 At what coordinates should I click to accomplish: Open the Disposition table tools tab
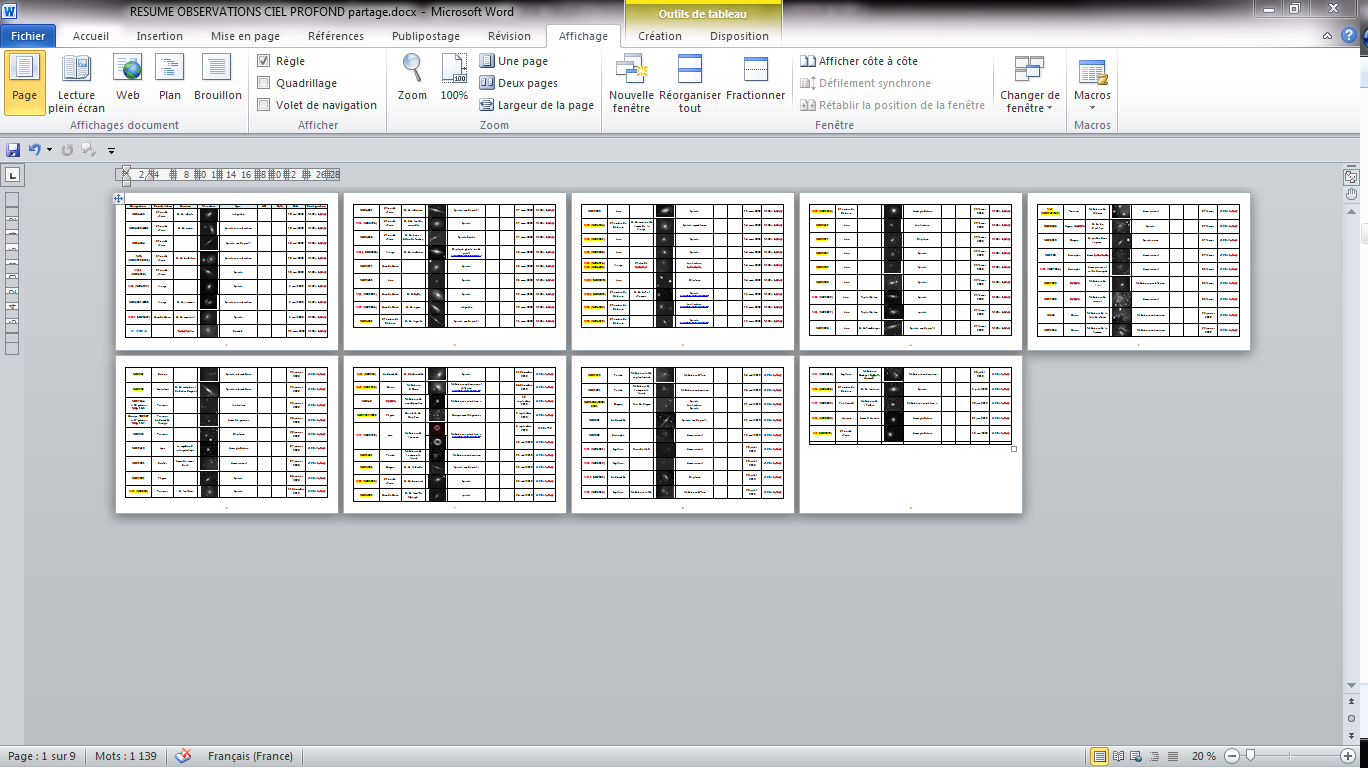click(739, 36)
